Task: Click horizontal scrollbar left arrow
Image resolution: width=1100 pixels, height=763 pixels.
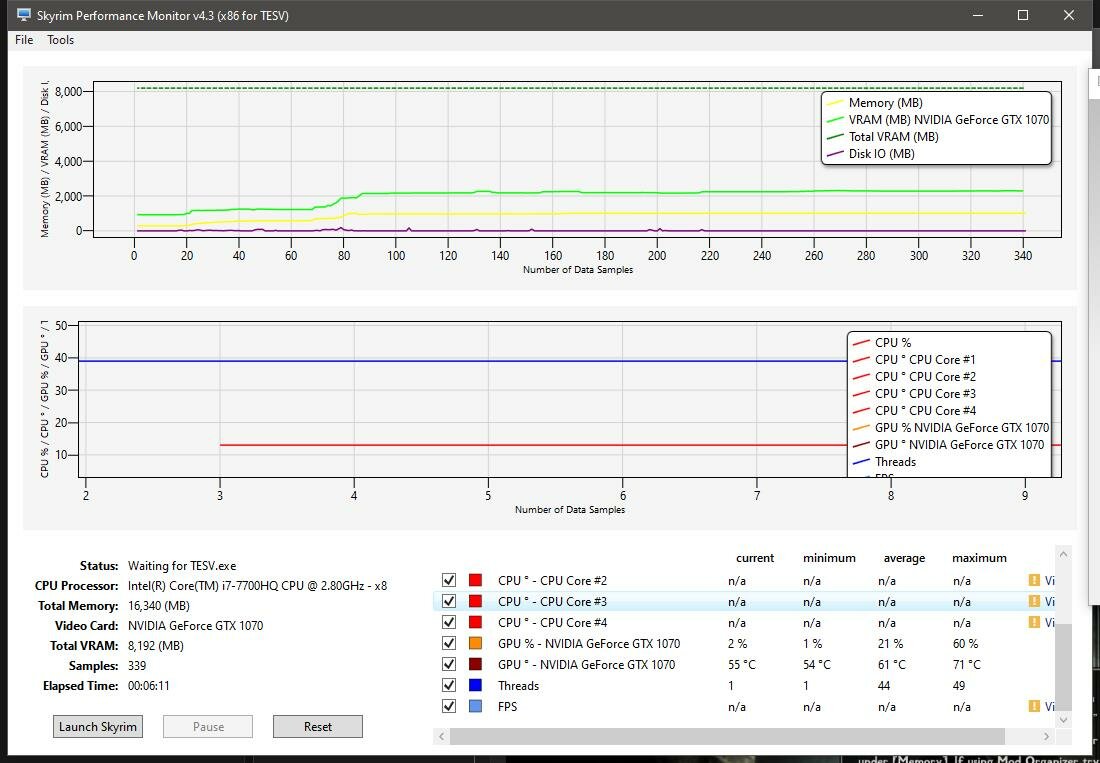Action: [442, 736]
